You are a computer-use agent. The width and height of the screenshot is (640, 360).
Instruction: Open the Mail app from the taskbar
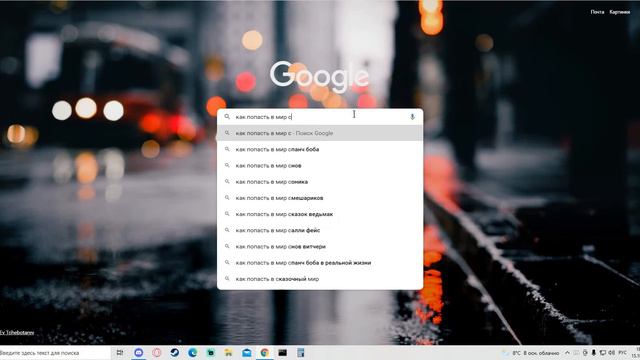click(247, 353)
